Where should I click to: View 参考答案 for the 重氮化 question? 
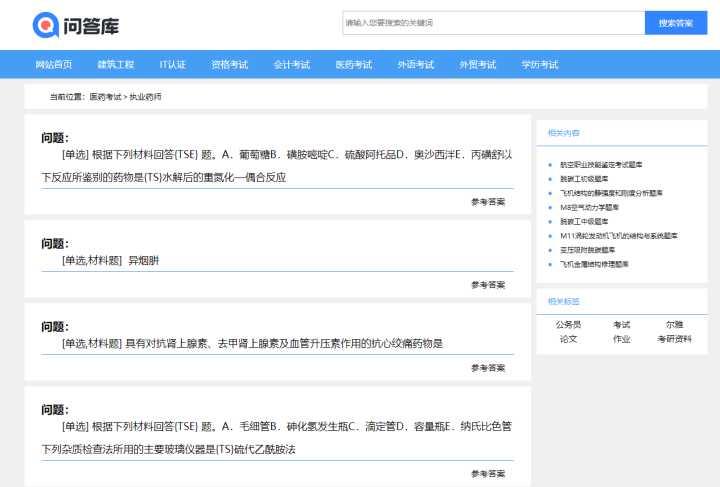tap(488, 202)
